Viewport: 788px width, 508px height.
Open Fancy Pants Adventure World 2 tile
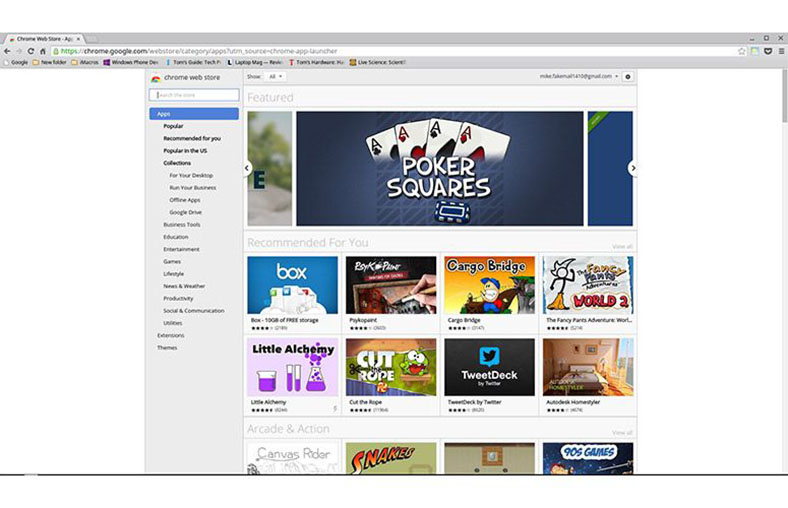pyautogui.click(x=588, y=293)
